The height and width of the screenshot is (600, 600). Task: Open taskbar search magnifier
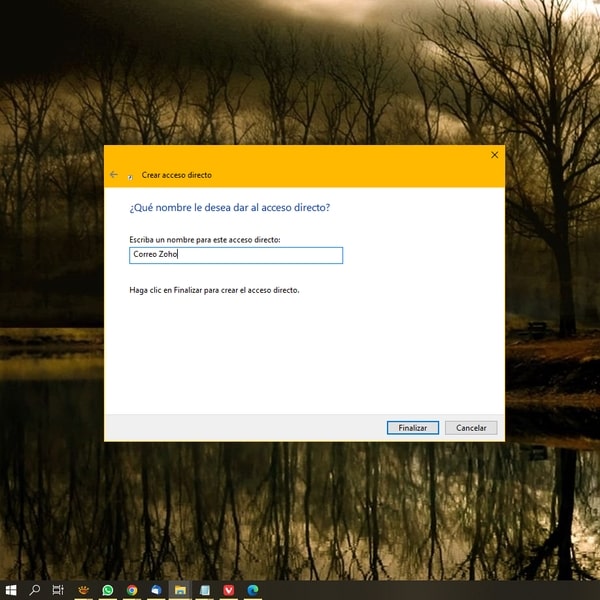[35, 590]
